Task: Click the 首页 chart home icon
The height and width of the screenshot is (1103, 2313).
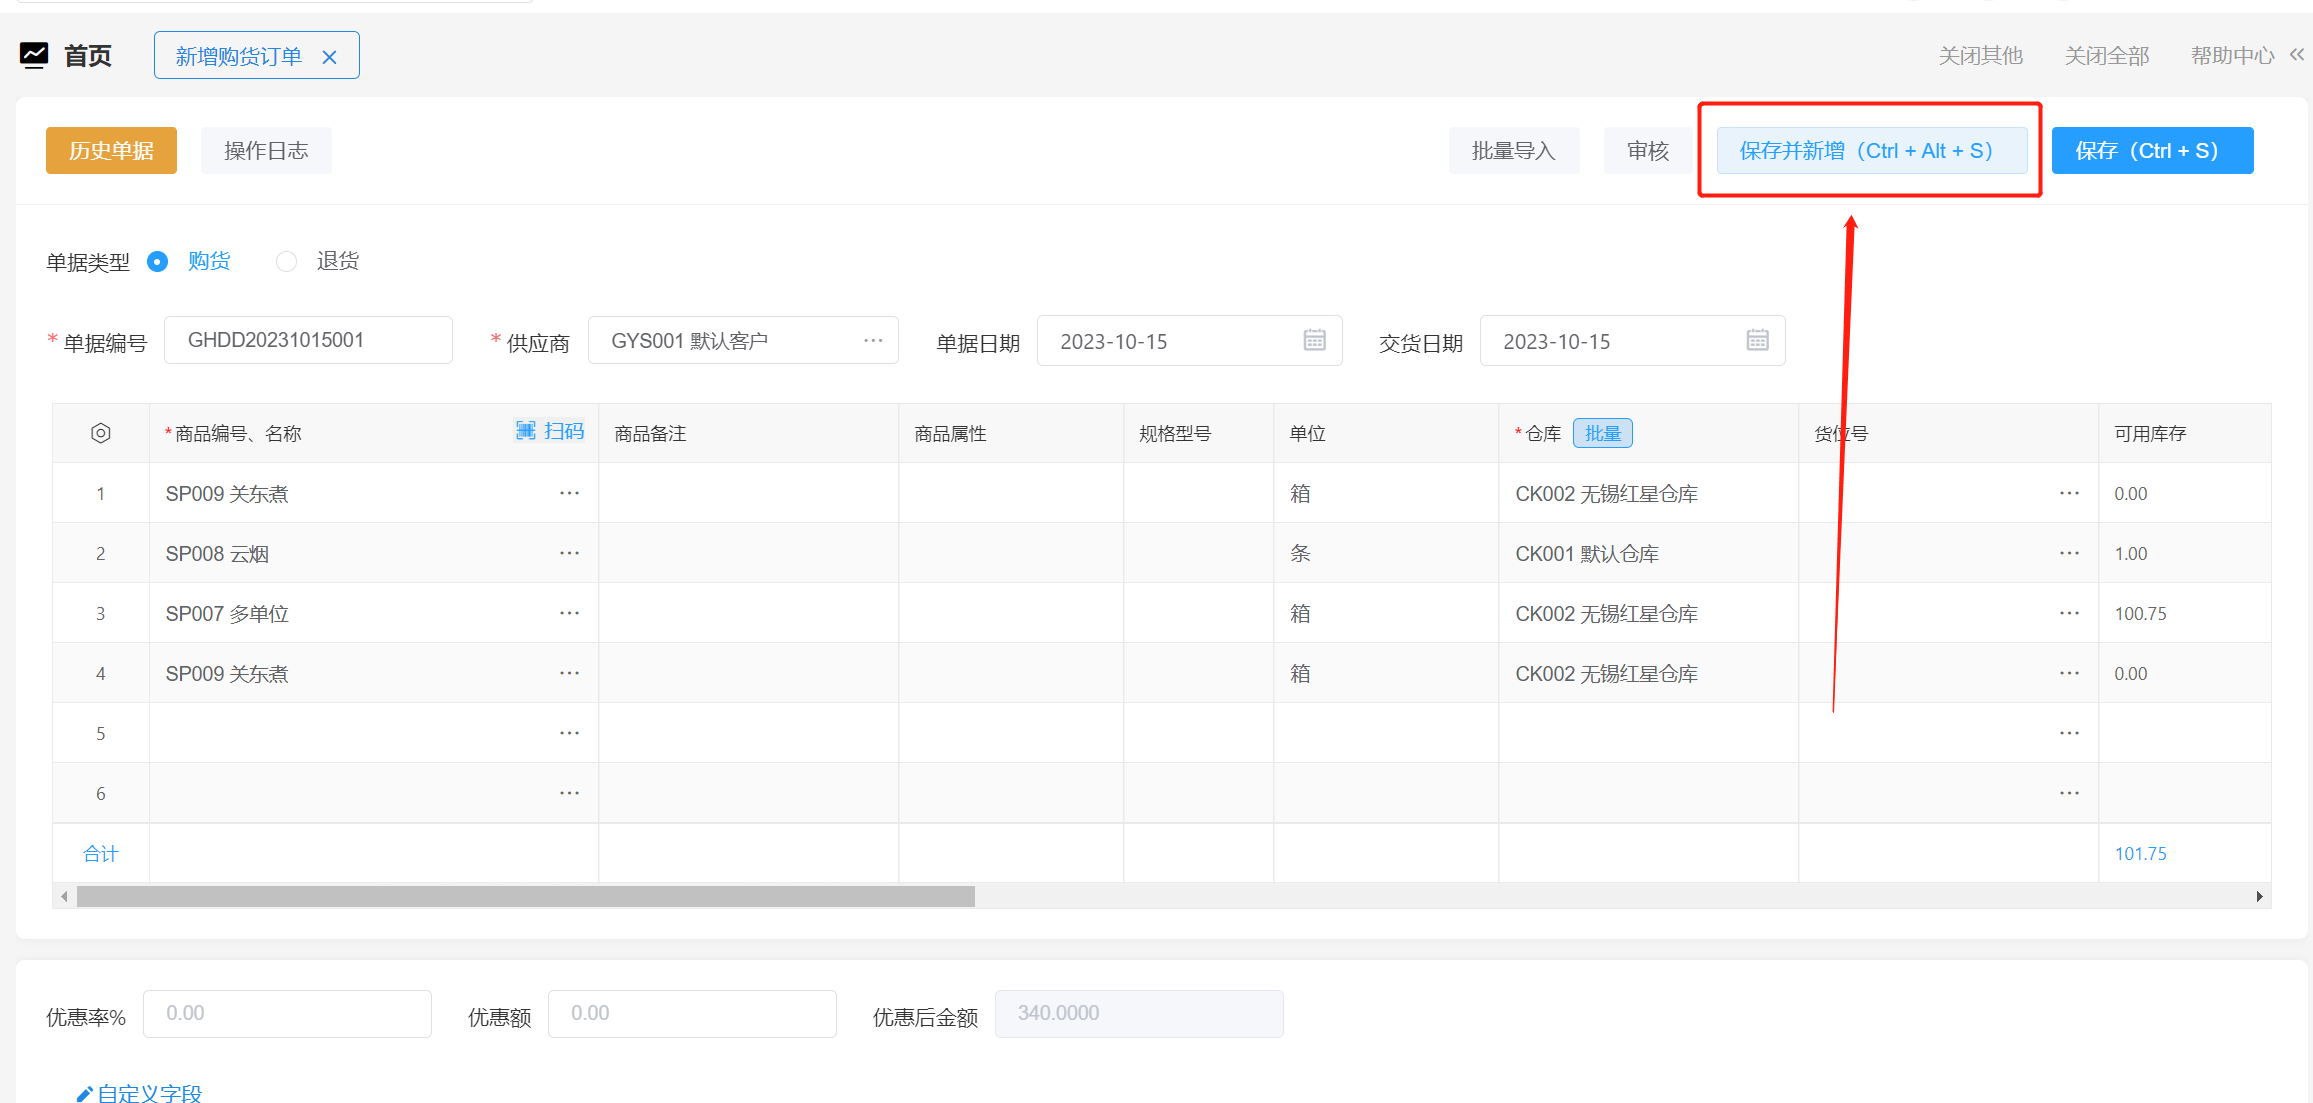Action: click(x=34, y=55)
